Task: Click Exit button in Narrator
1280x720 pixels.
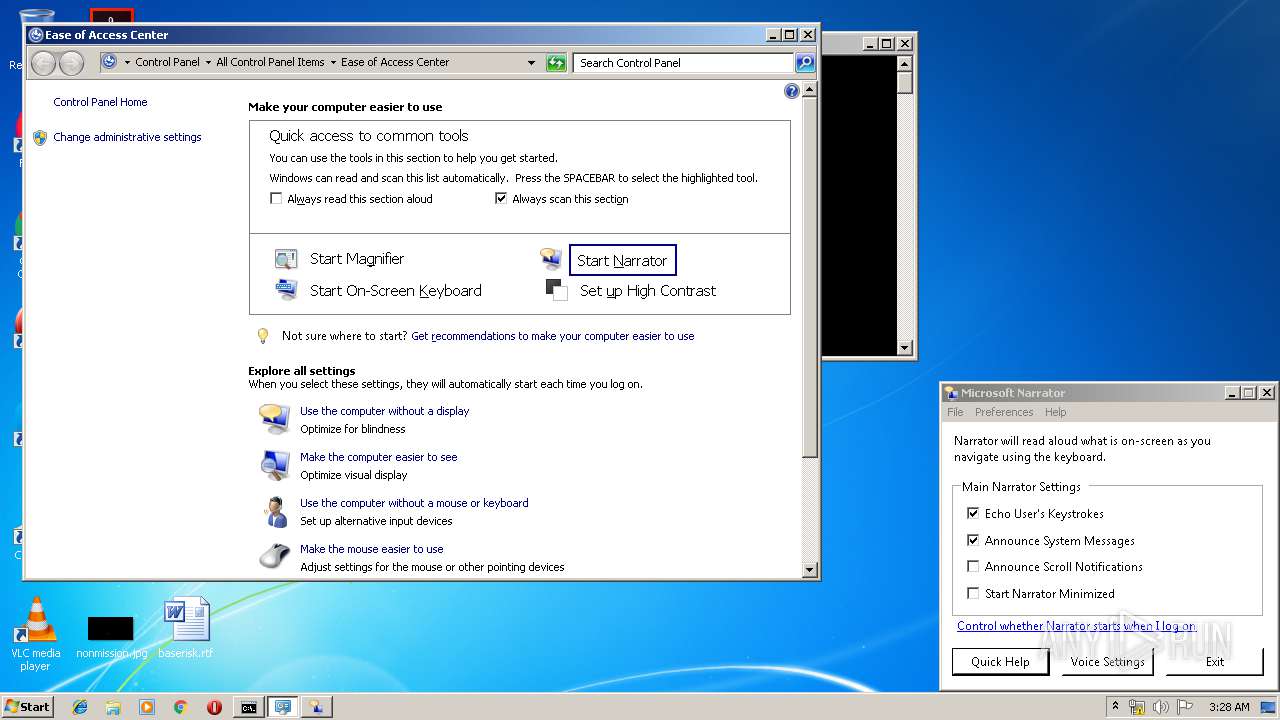Action: pos(1214,661)
